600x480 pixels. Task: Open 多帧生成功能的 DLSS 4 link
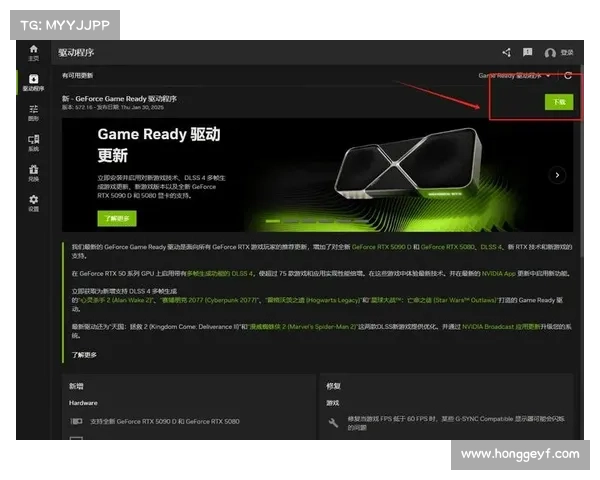[x=220, y=274]
